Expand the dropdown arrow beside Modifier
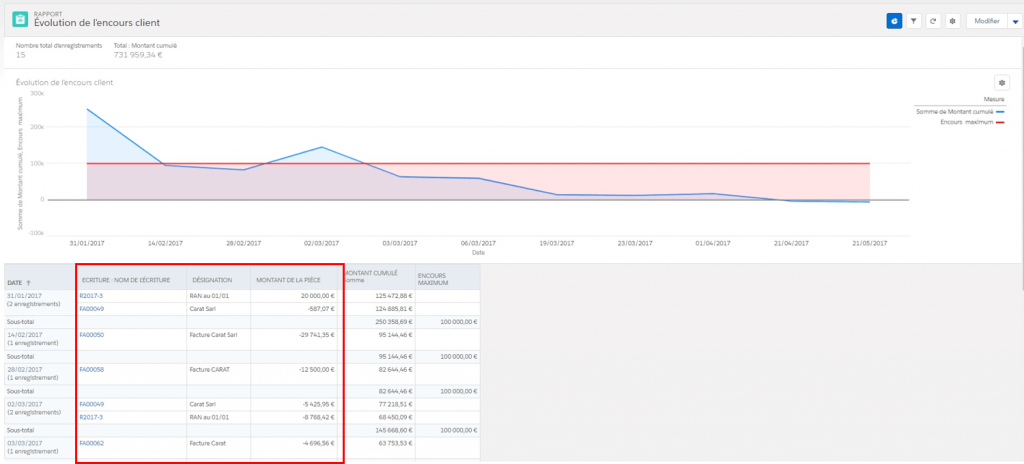Image resolution: width=1024 pixels, height=464 pixels. tap(1015, 20)
